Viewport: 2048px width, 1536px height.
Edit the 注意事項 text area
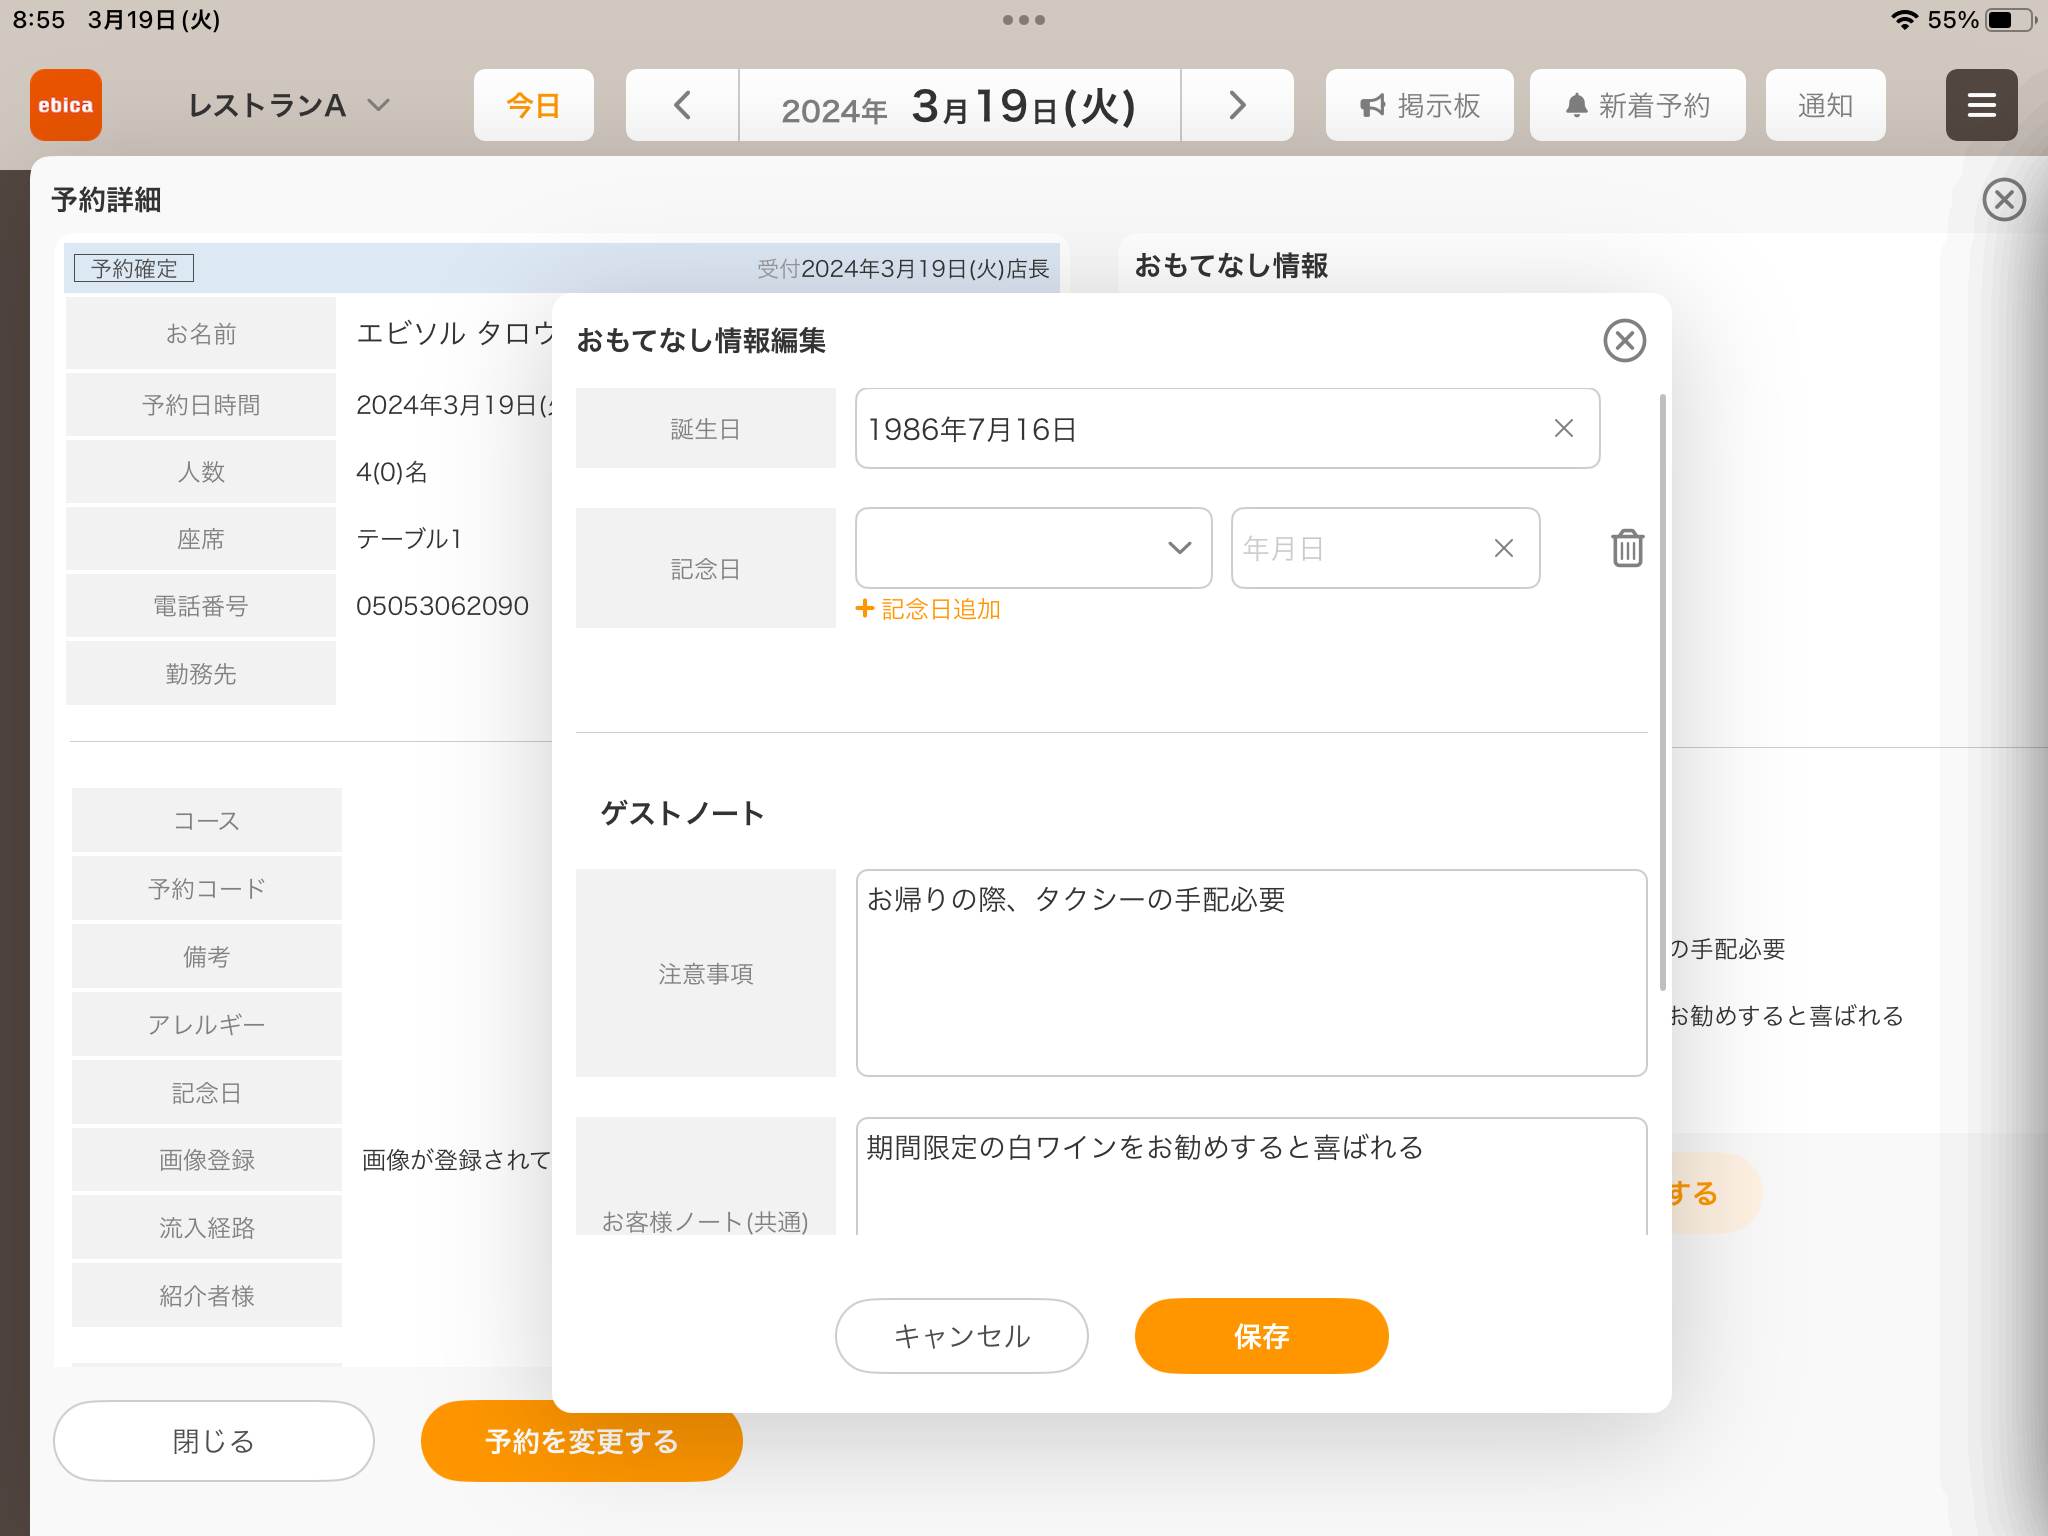point(1251,973)
